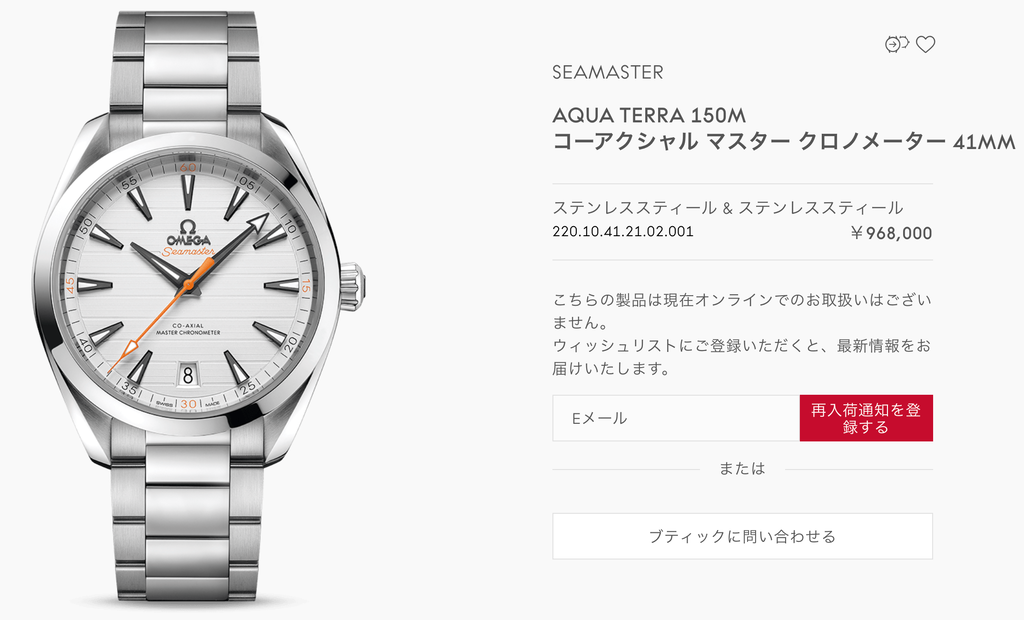The height and width of the screenshot is (620, 1024).
Task: Click the ¥968,000 price
Action: click(891, 233)
